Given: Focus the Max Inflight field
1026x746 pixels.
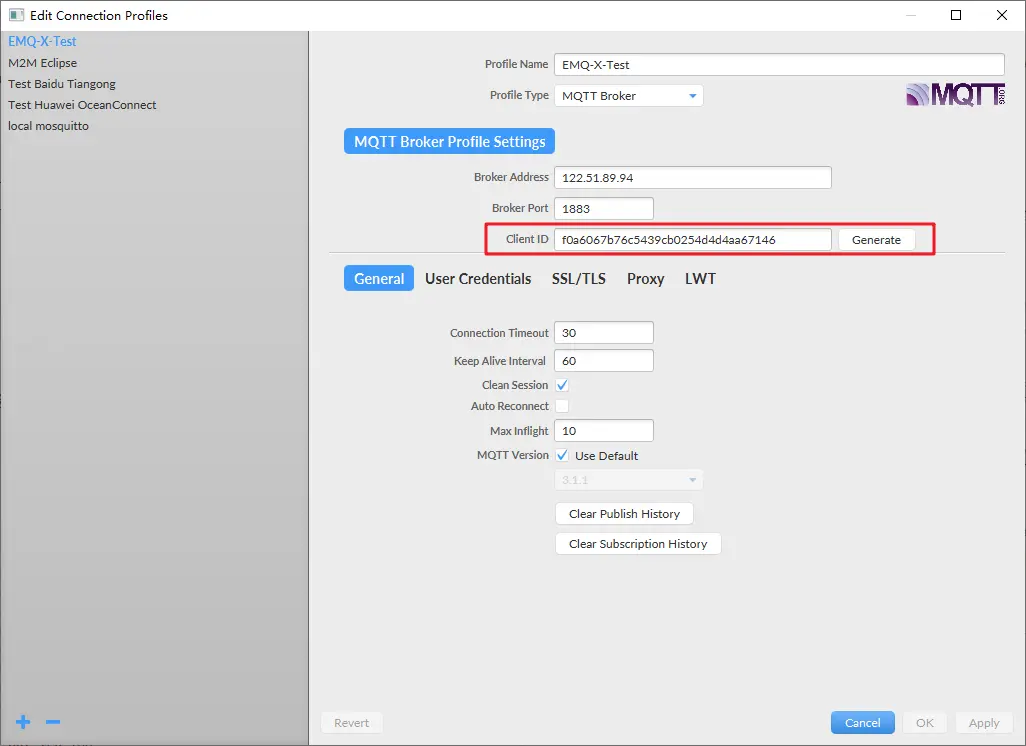Looking at the screenshot, I should (604, 431).
